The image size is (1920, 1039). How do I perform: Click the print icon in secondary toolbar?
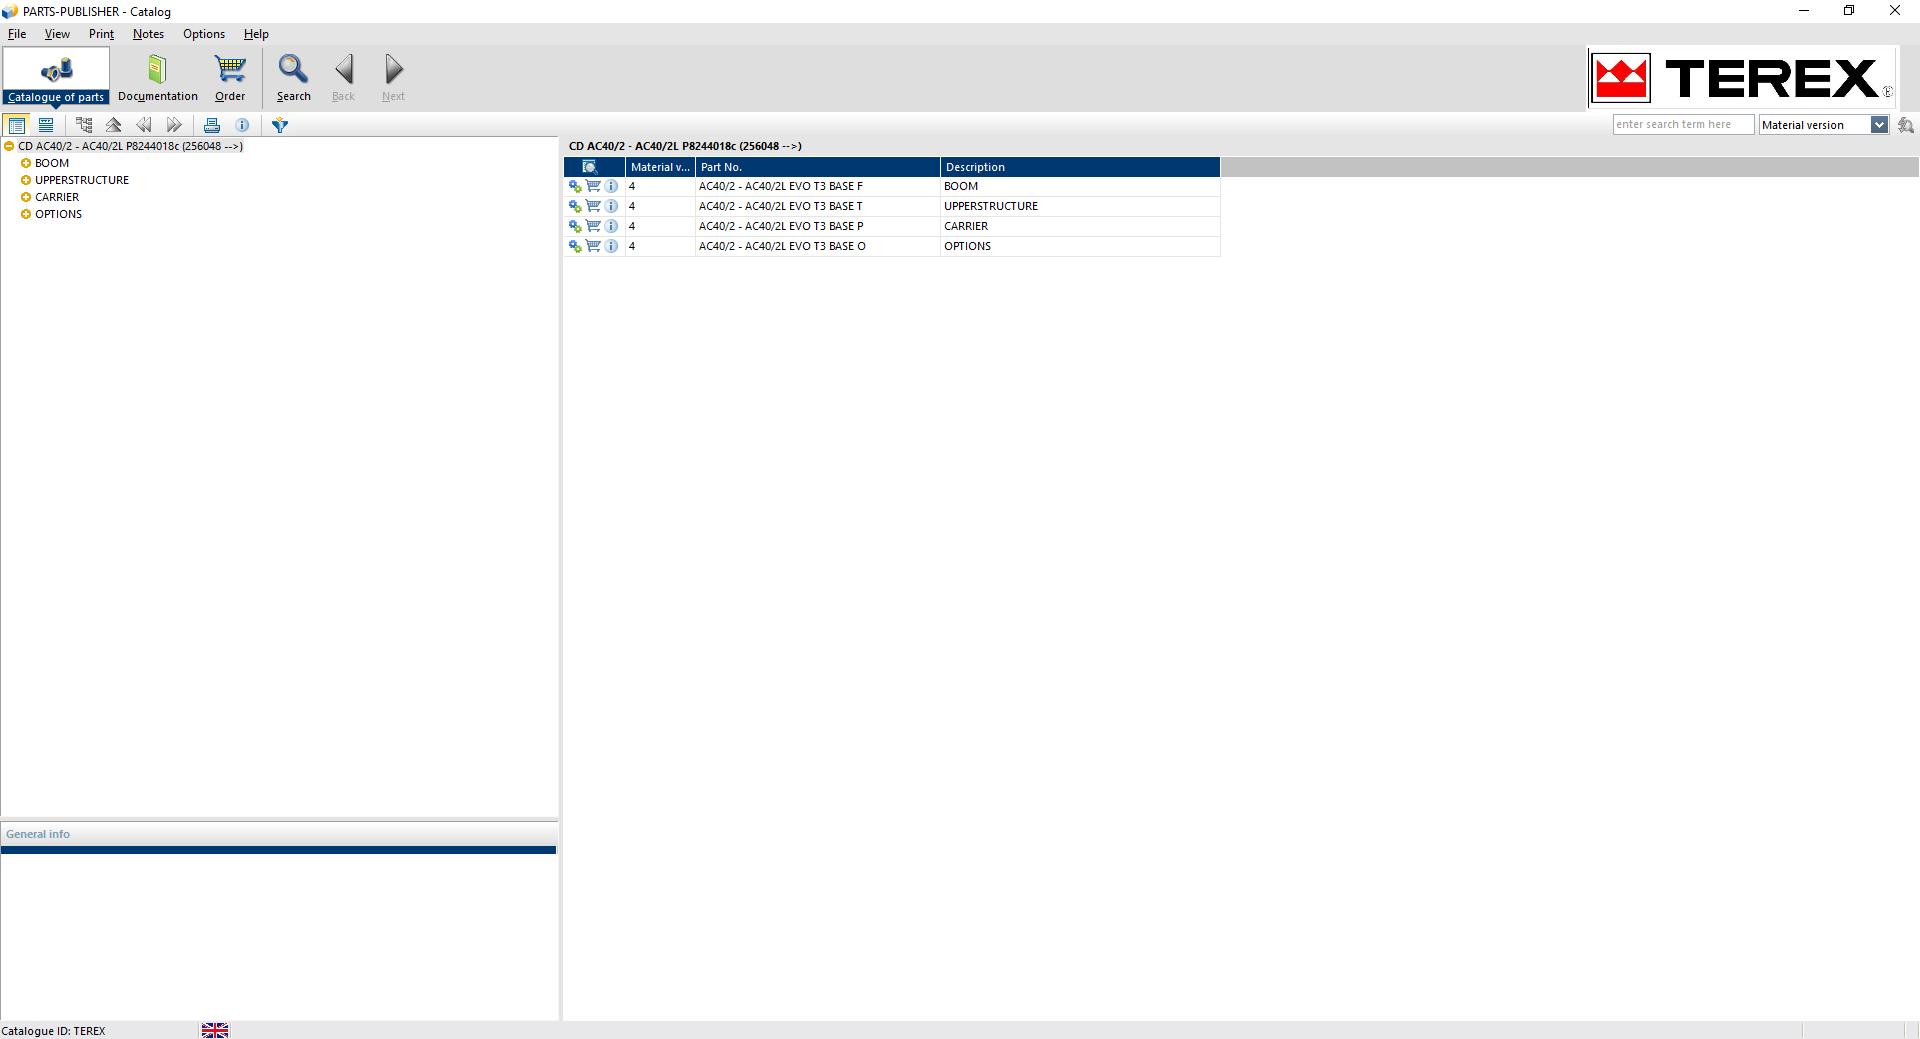point(212,125)
